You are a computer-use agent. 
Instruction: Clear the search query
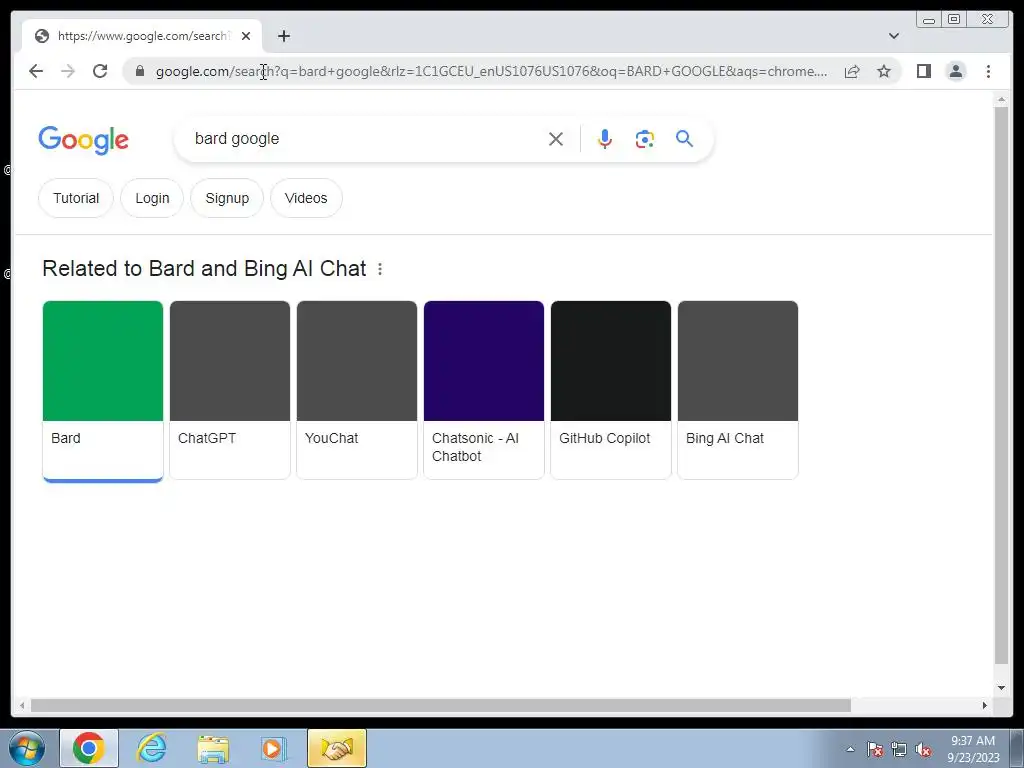click(556, 138)
